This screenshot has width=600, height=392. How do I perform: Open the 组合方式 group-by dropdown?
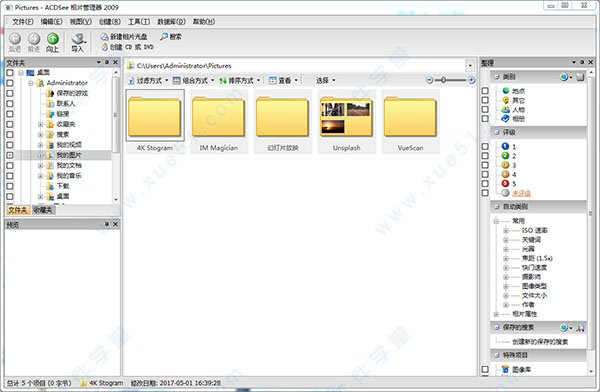click(x=194, y=80)
